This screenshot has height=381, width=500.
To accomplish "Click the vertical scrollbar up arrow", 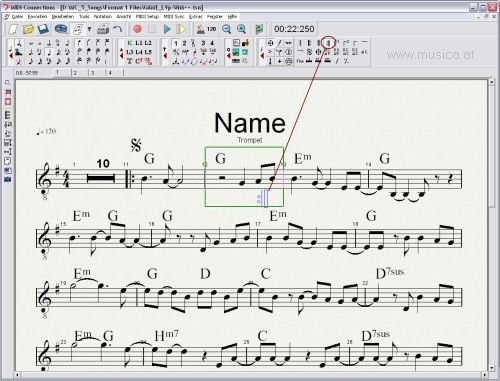I will pos(492,82).
